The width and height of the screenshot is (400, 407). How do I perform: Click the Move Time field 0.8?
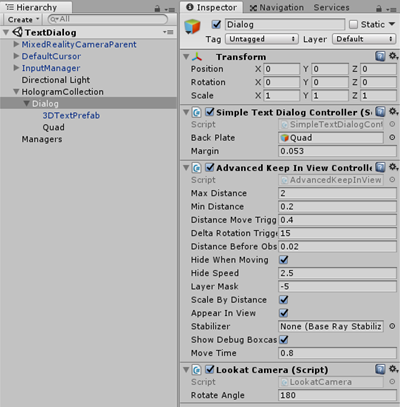click(337, 353)
